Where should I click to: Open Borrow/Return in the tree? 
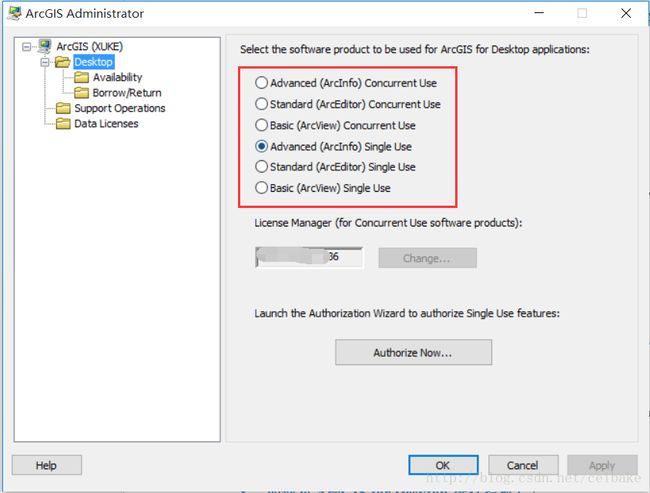point(127,92)
